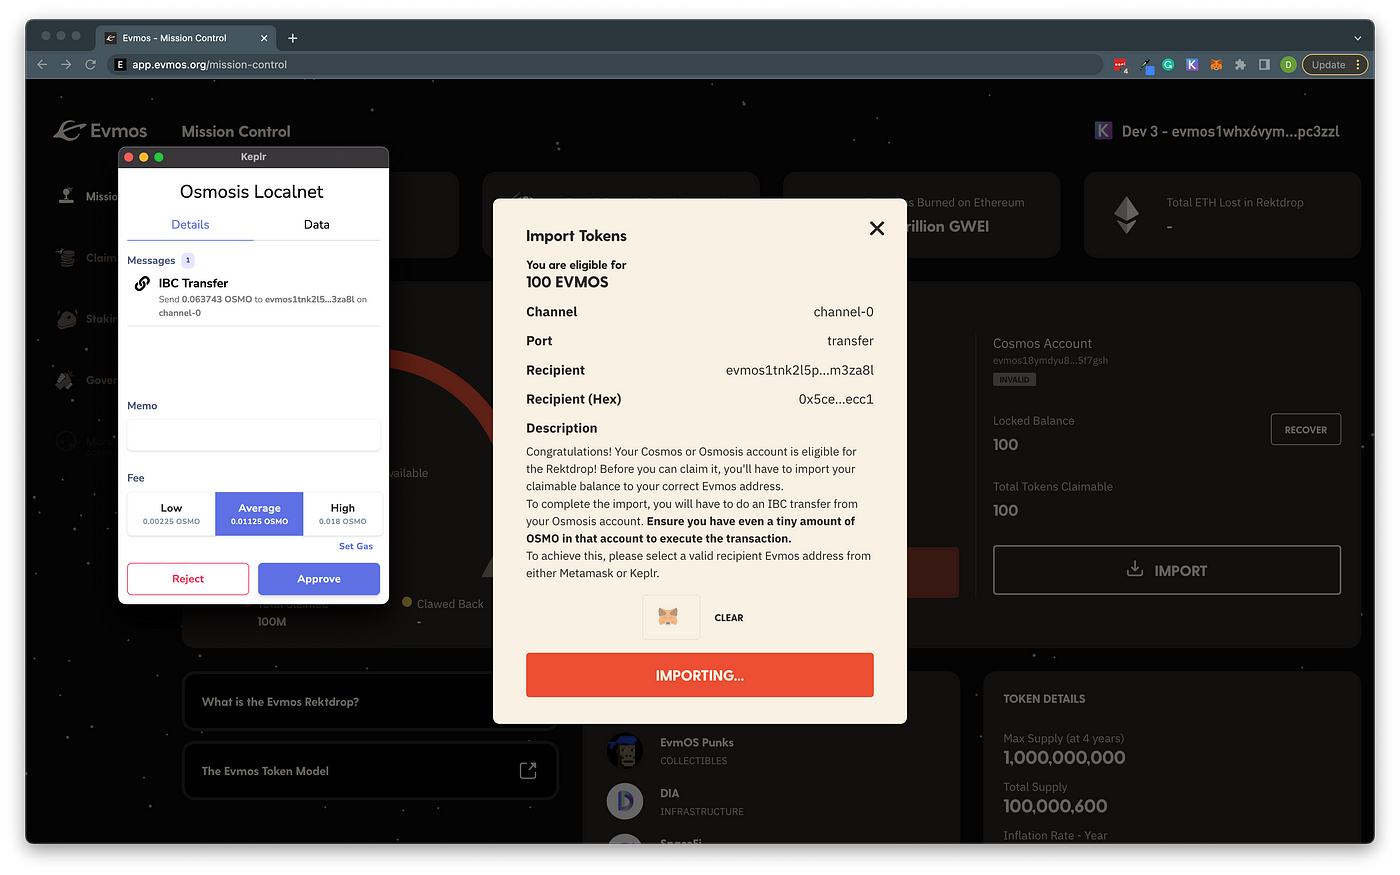Click the Recipient evmos1tnk2l5p...m3za8l value
The height and width of the screenshot is (875, 1400).
800,370
